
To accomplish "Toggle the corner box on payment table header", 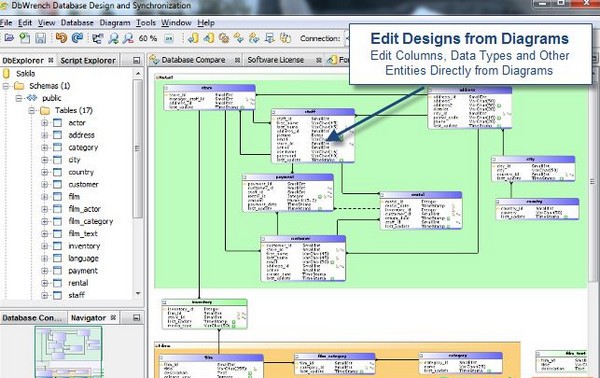I will coord(245,177).
